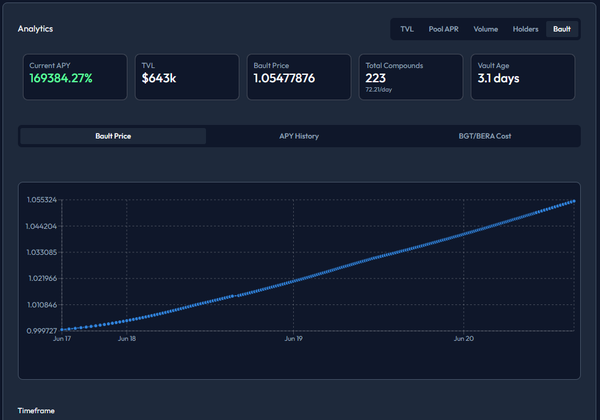Click the Jun 18 x-axis label
The width and height of the screenshot is (600, 420).
click(x=126, y=340)
